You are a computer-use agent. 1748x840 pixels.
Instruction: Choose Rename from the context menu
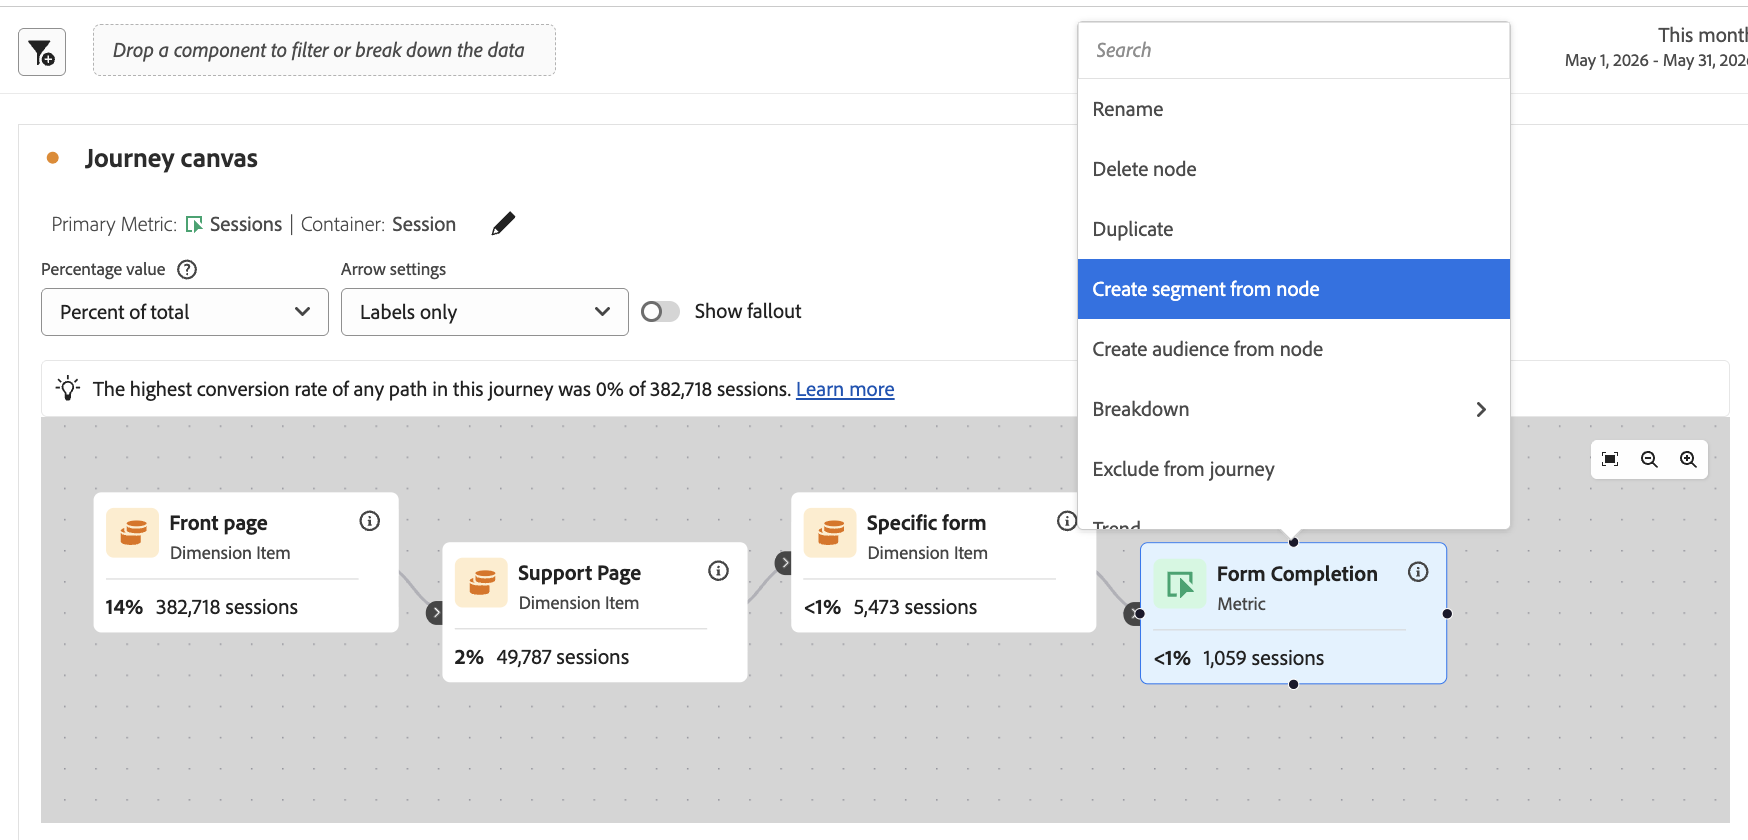click(x=1294, y=109)
